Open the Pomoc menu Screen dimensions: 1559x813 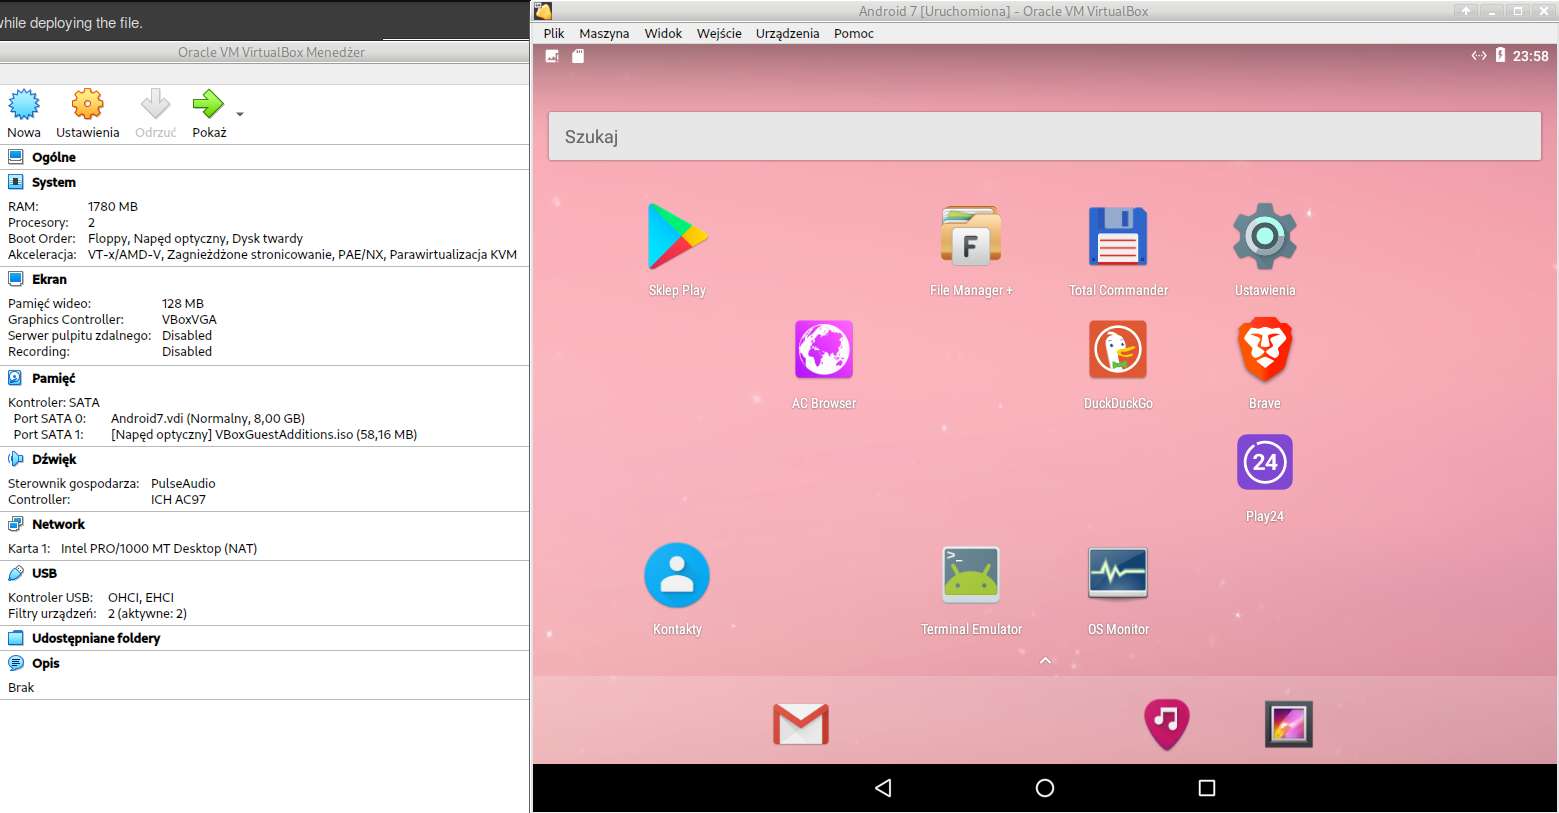tap(853, 33)
